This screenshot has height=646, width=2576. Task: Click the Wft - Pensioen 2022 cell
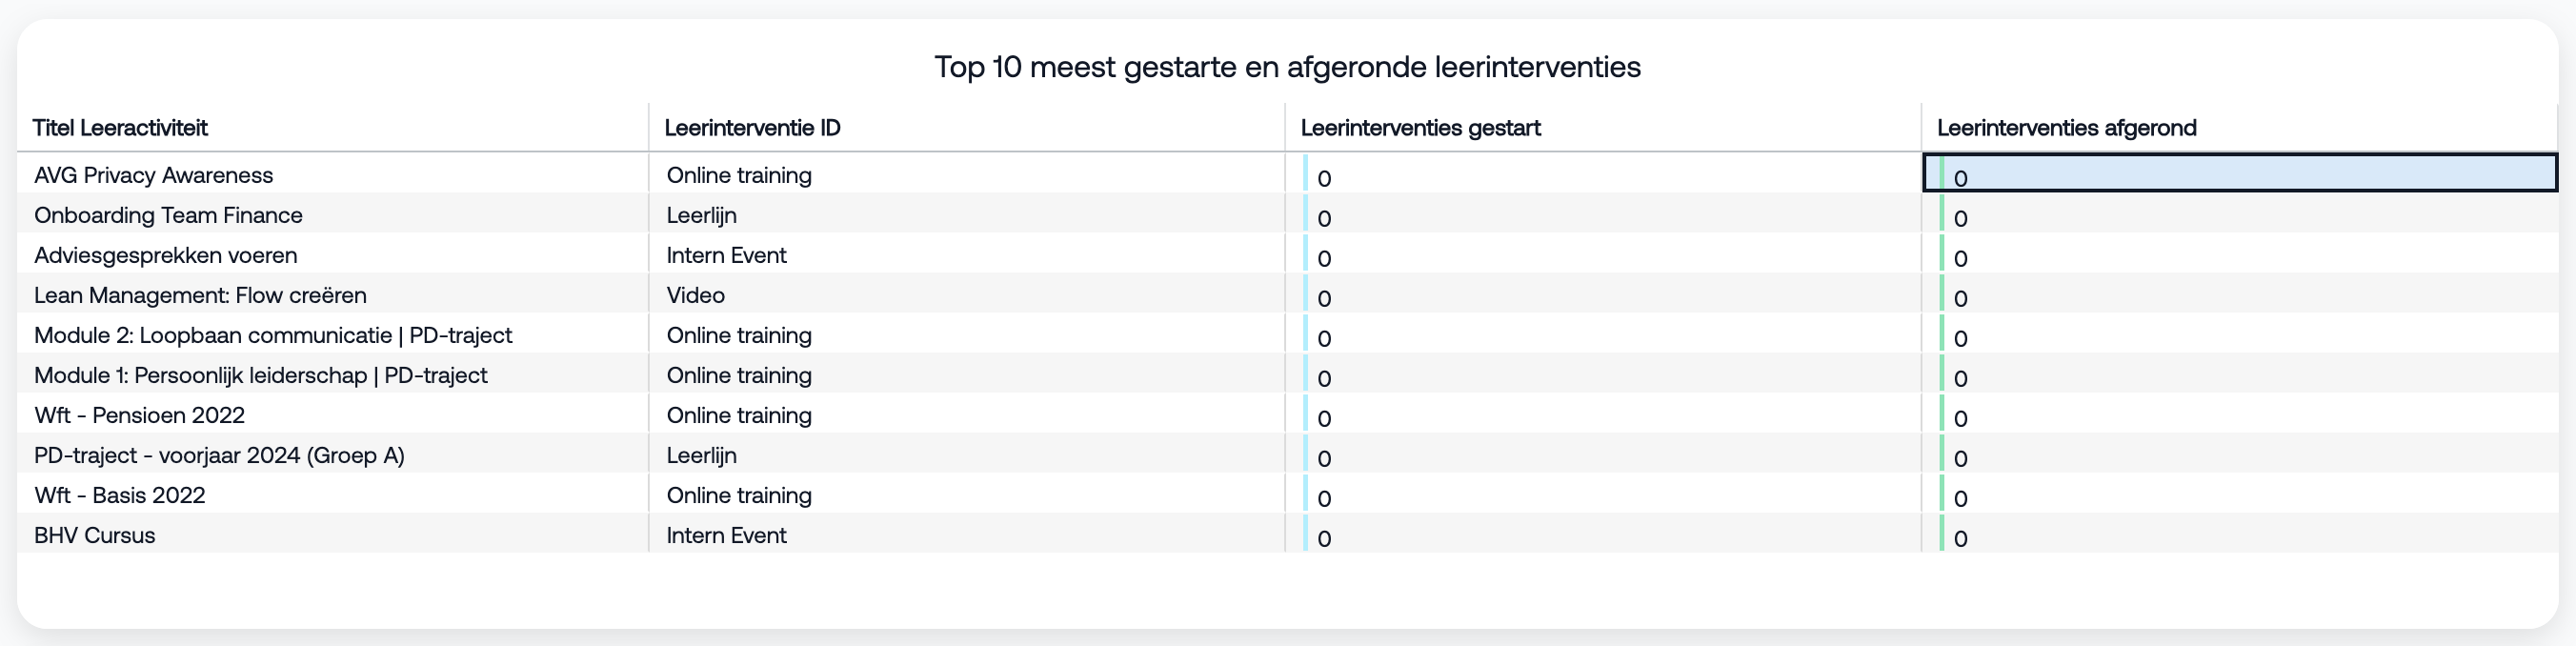pos(139,415)
